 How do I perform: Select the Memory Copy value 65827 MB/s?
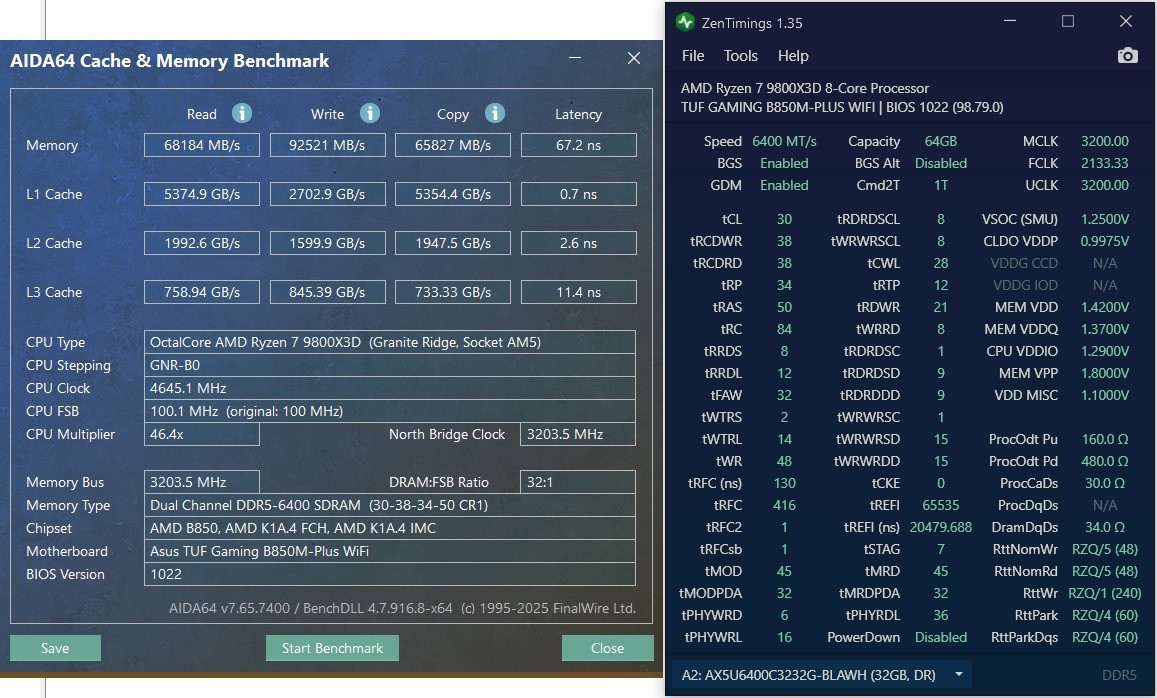(x=453, y=145)
